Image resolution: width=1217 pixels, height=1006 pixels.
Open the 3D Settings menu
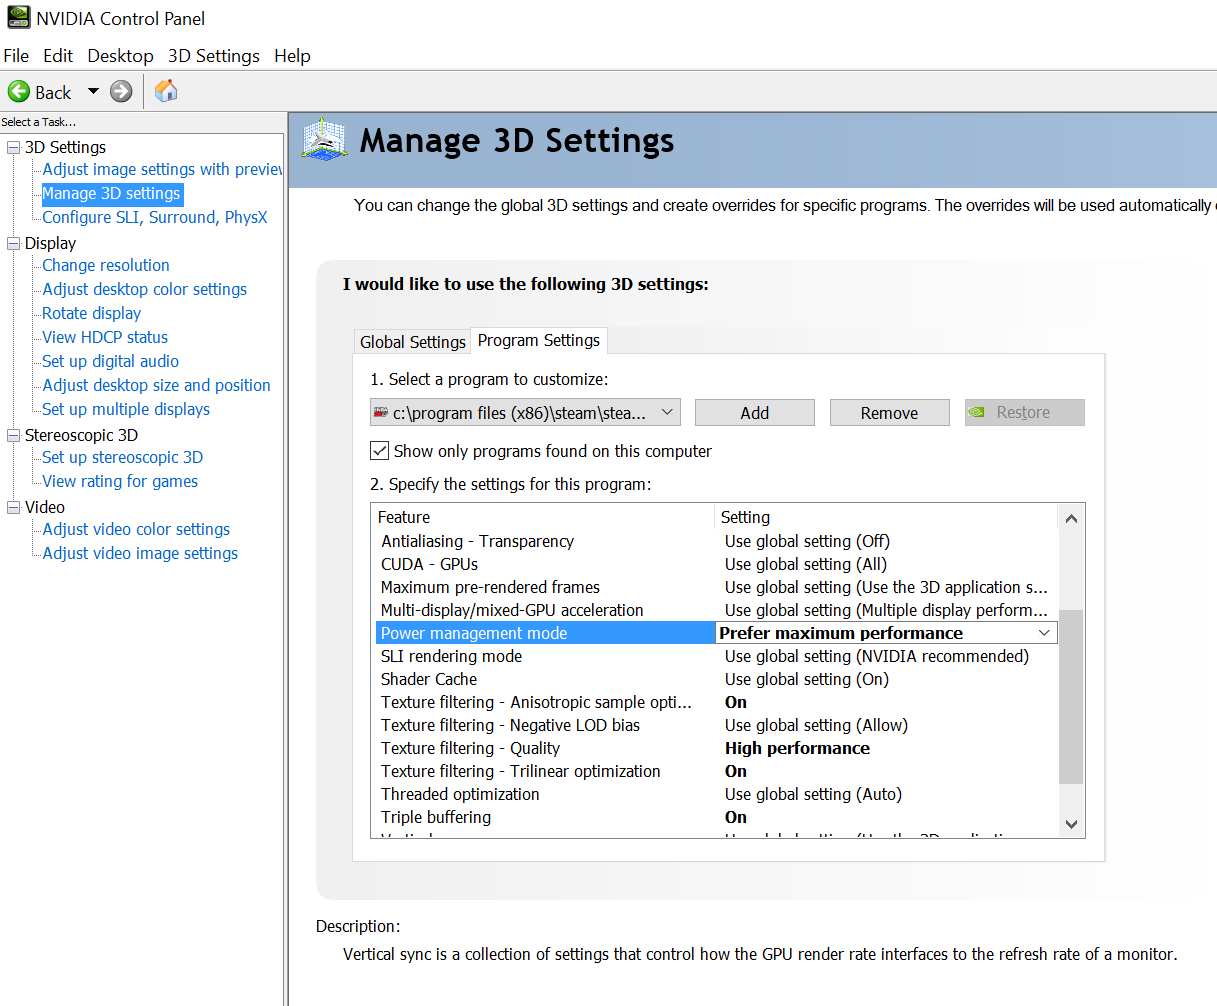coord(214,56)
